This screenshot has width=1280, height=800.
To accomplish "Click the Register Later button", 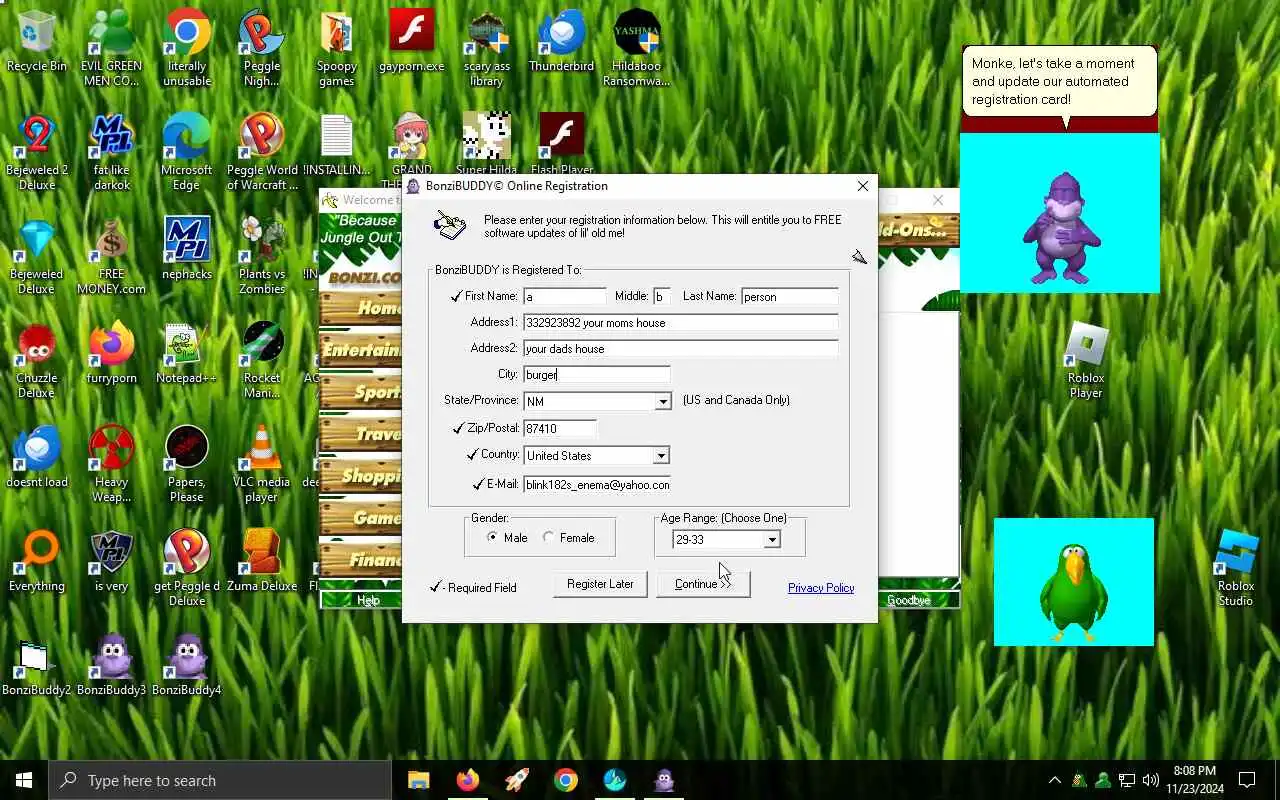I will pos(600,584).
